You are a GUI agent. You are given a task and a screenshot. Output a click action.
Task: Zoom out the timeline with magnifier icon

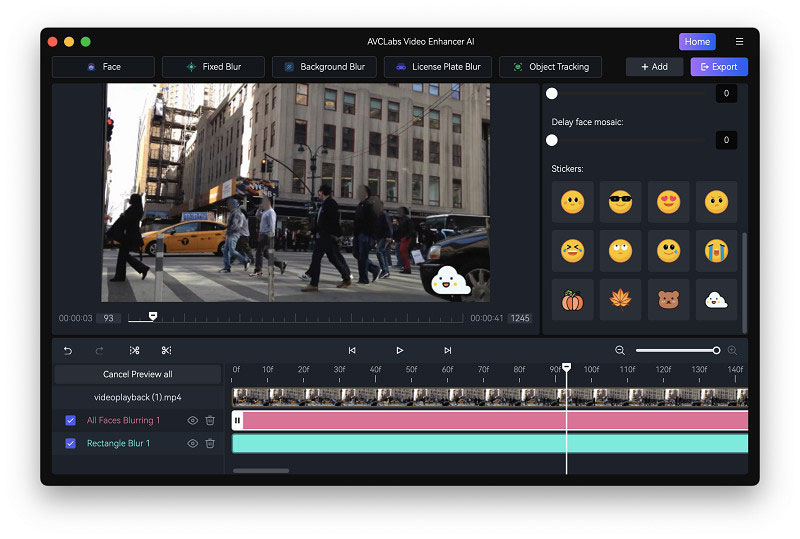click(620, 350)
